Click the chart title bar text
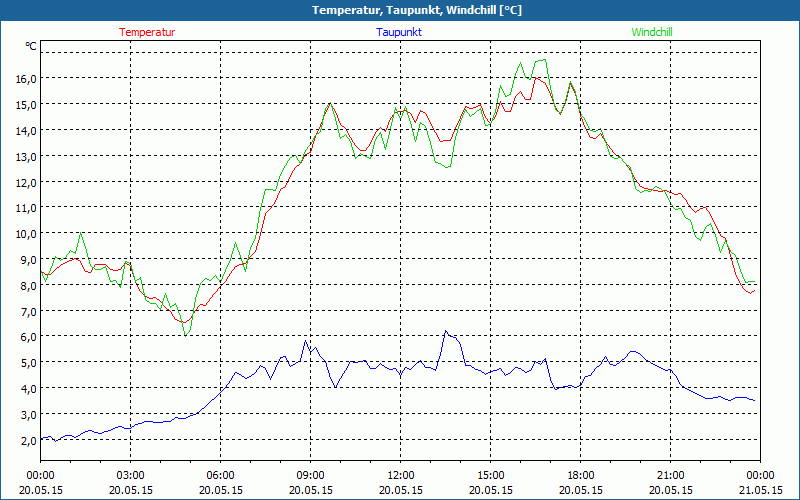800x500 pixels. point(417,10)
